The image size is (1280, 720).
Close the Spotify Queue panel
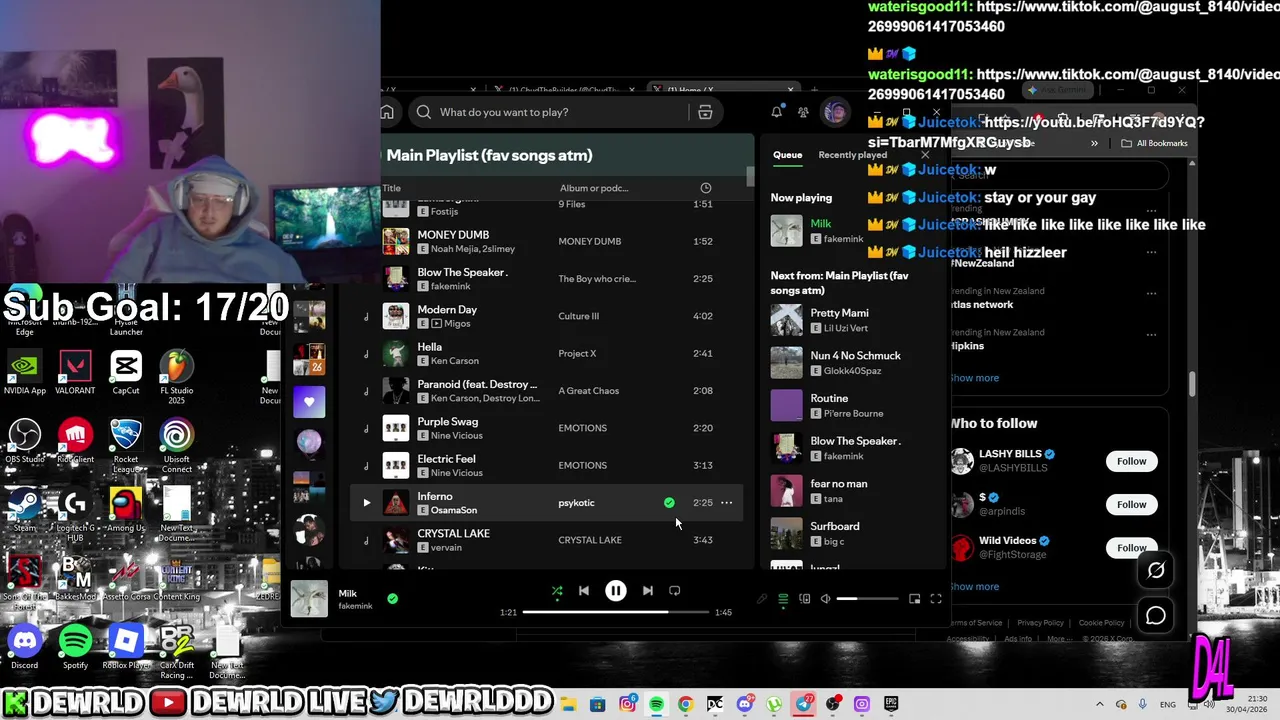tap(925, 155)
